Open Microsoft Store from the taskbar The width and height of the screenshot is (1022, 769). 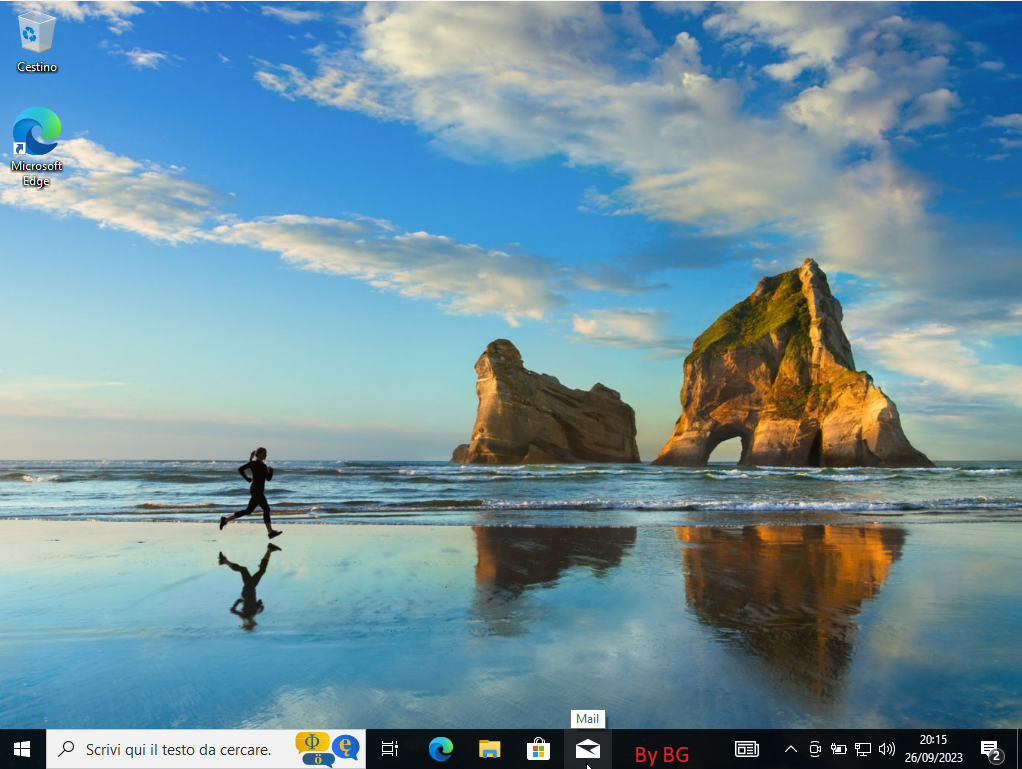[x=538, y=749]
